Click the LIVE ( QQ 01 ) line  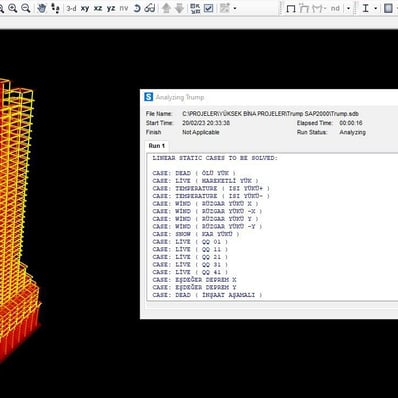point(190,242)
